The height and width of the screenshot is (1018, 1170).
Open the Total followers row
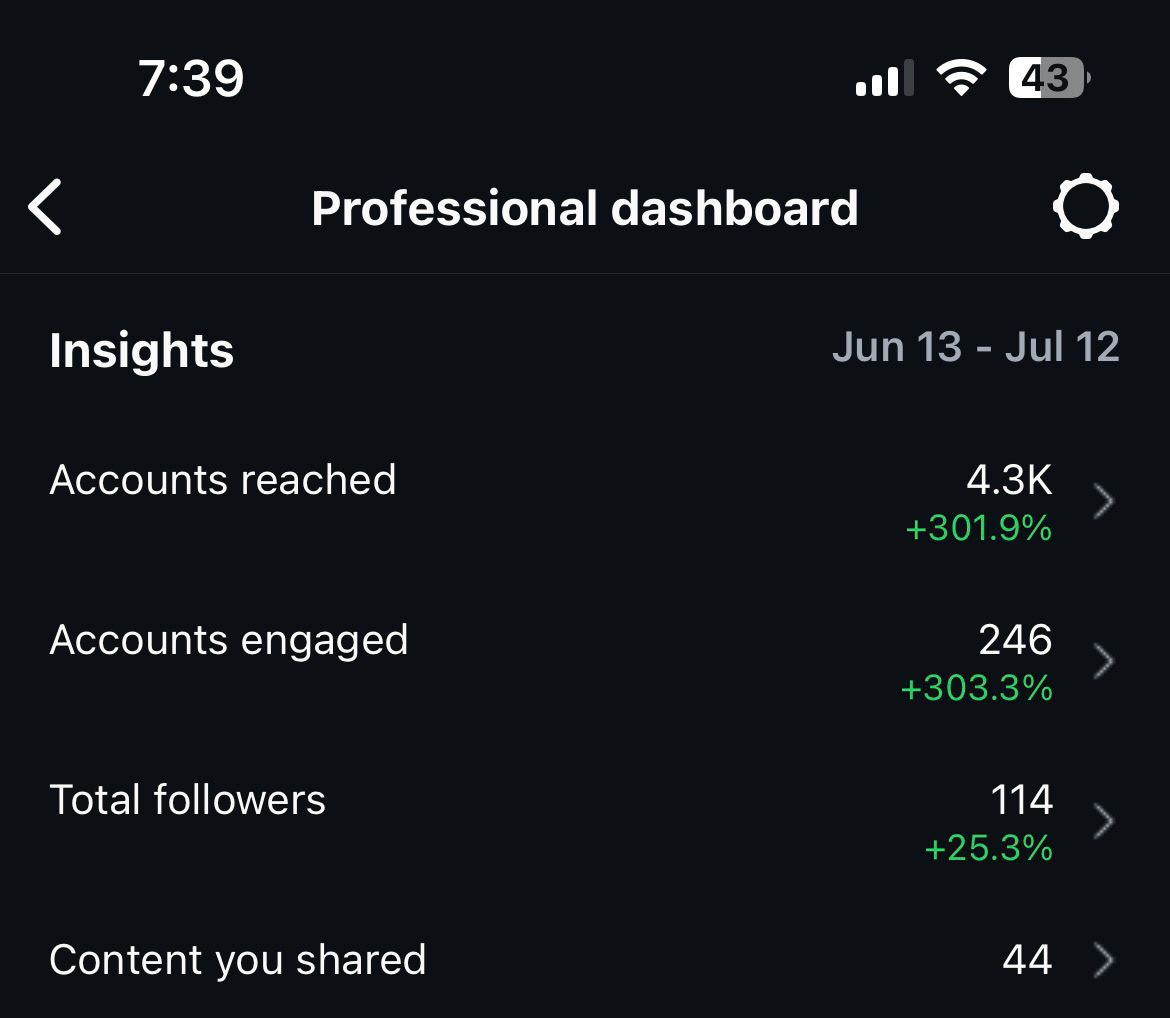(x=585, y=822)
